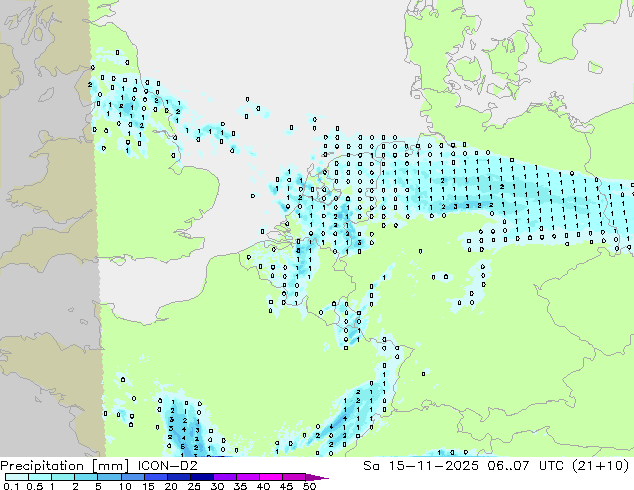Click the '45' legend value
Screen dimensions: 634x490
tap(286, 486)
